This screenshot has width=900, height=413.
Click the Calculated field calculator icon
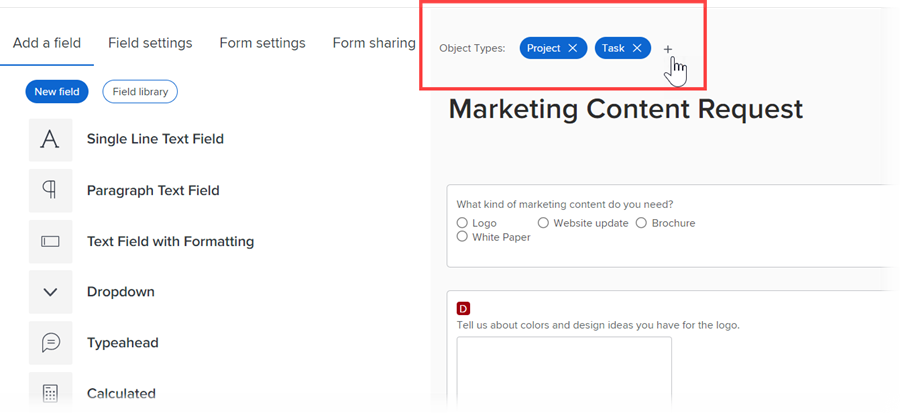point(50,393)
